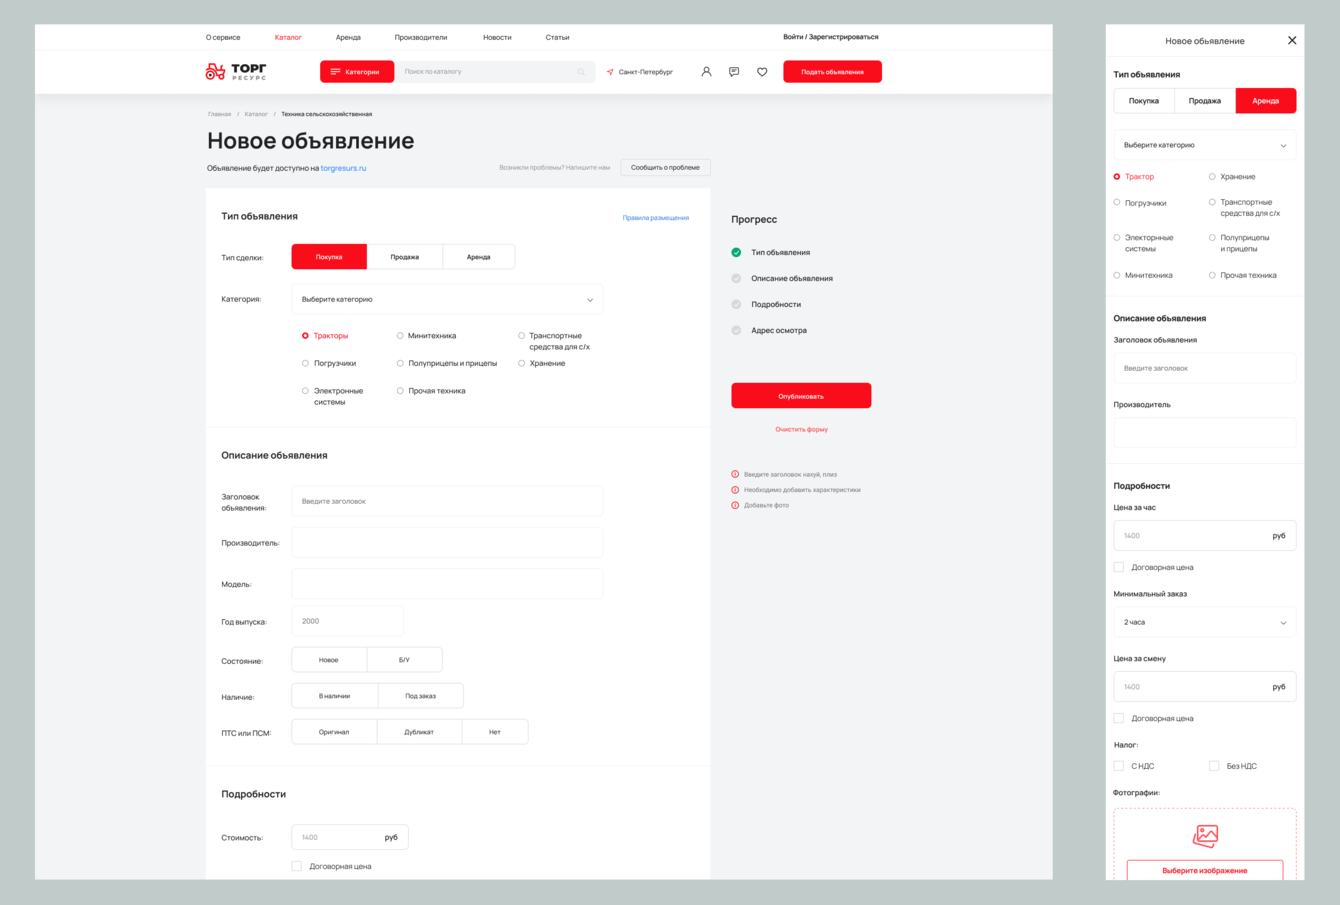
Task: Choose Новое for Состояние
Action: point(329,660)
